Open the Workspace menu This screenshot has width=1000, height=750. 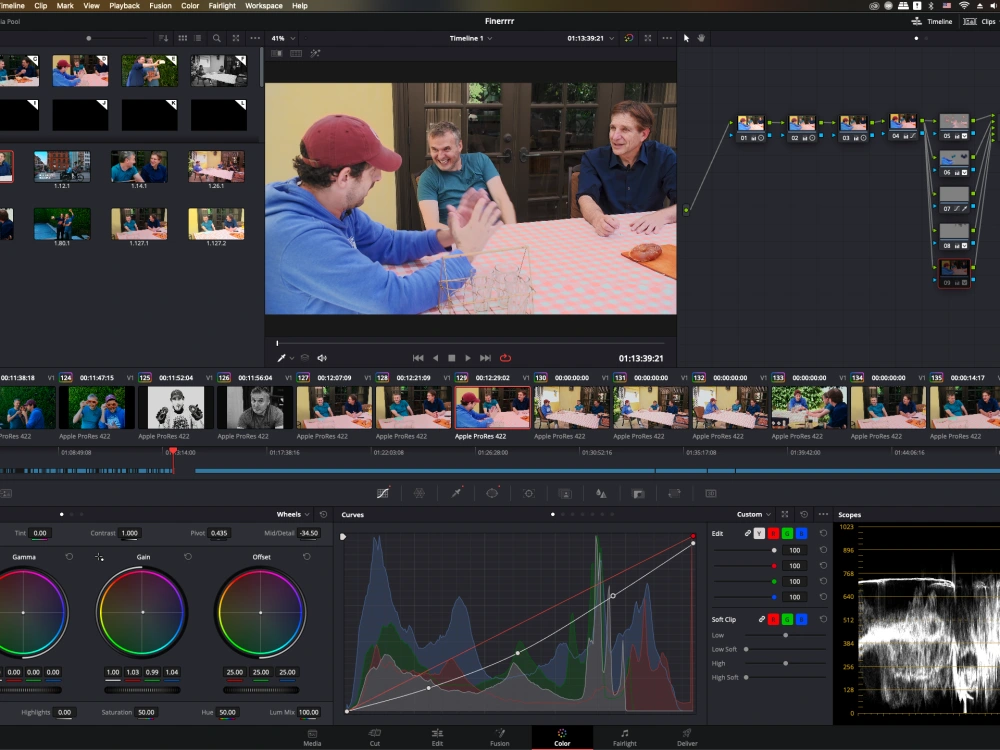coord(264,6)
